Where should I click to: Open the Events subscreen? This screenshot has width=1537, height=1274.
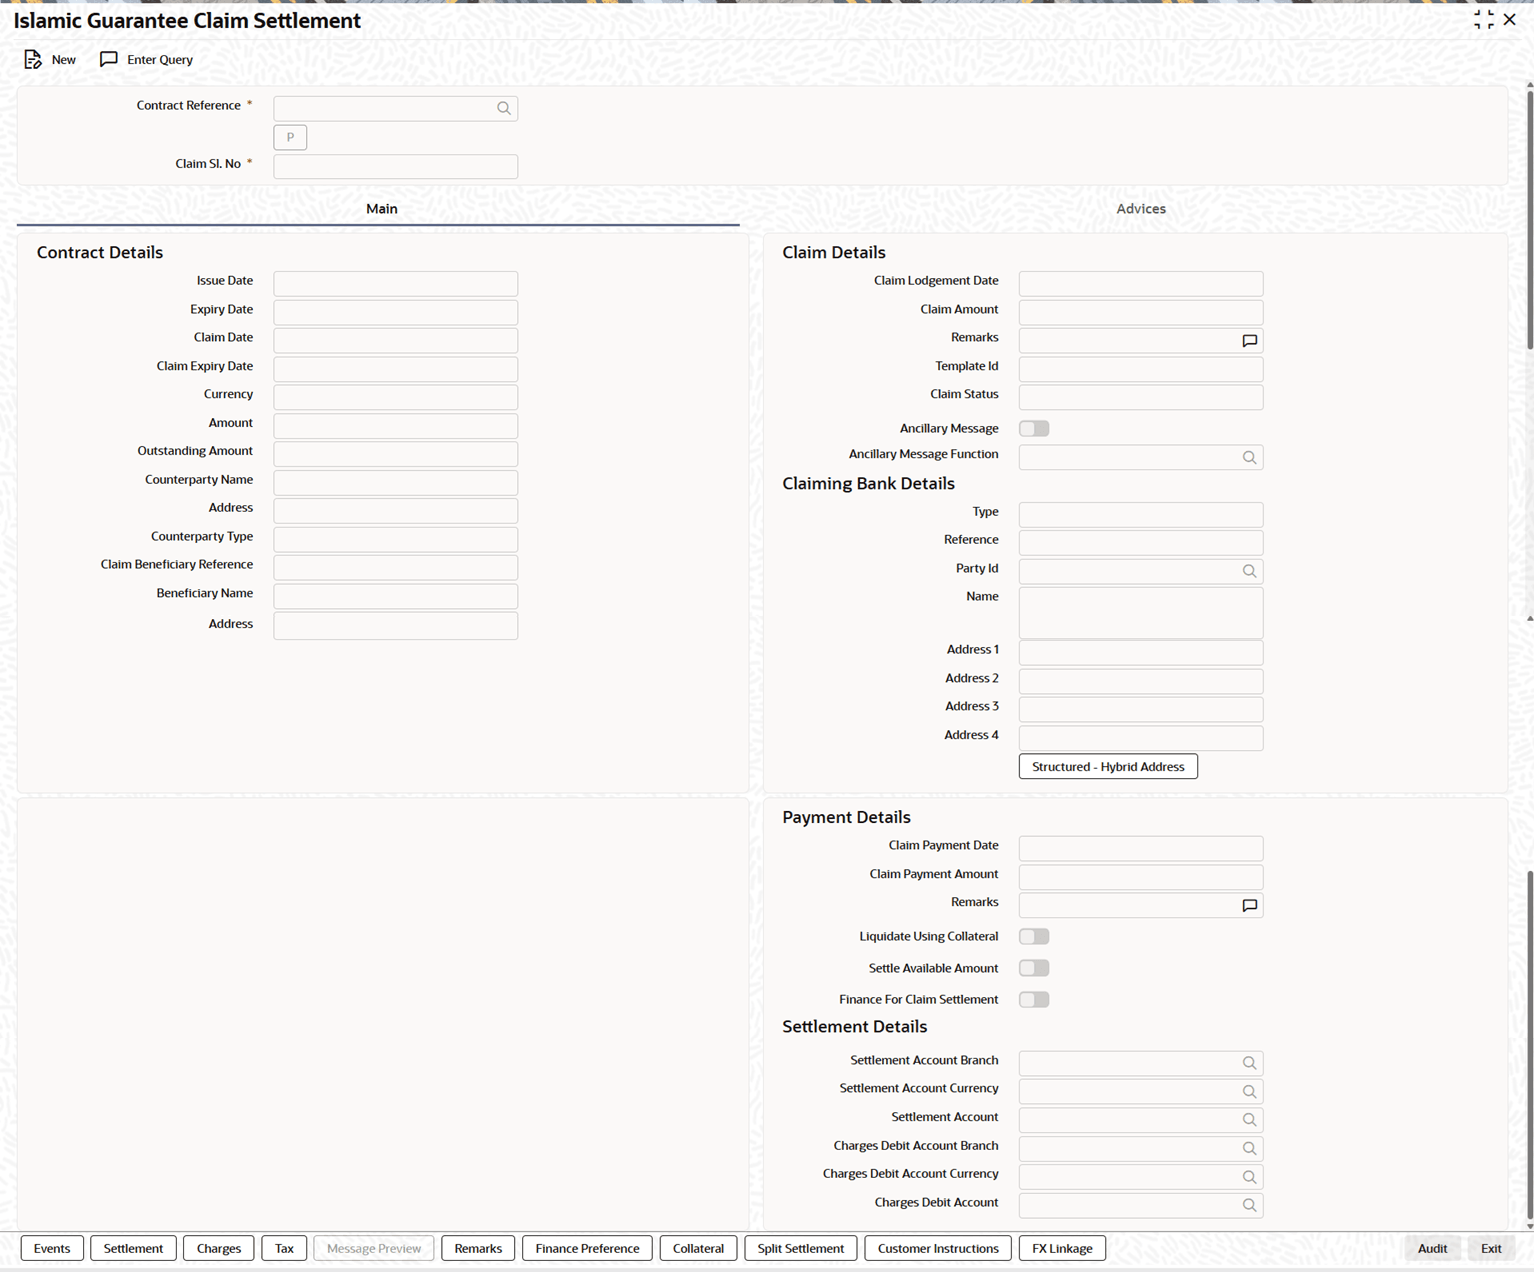point(52,1249)
